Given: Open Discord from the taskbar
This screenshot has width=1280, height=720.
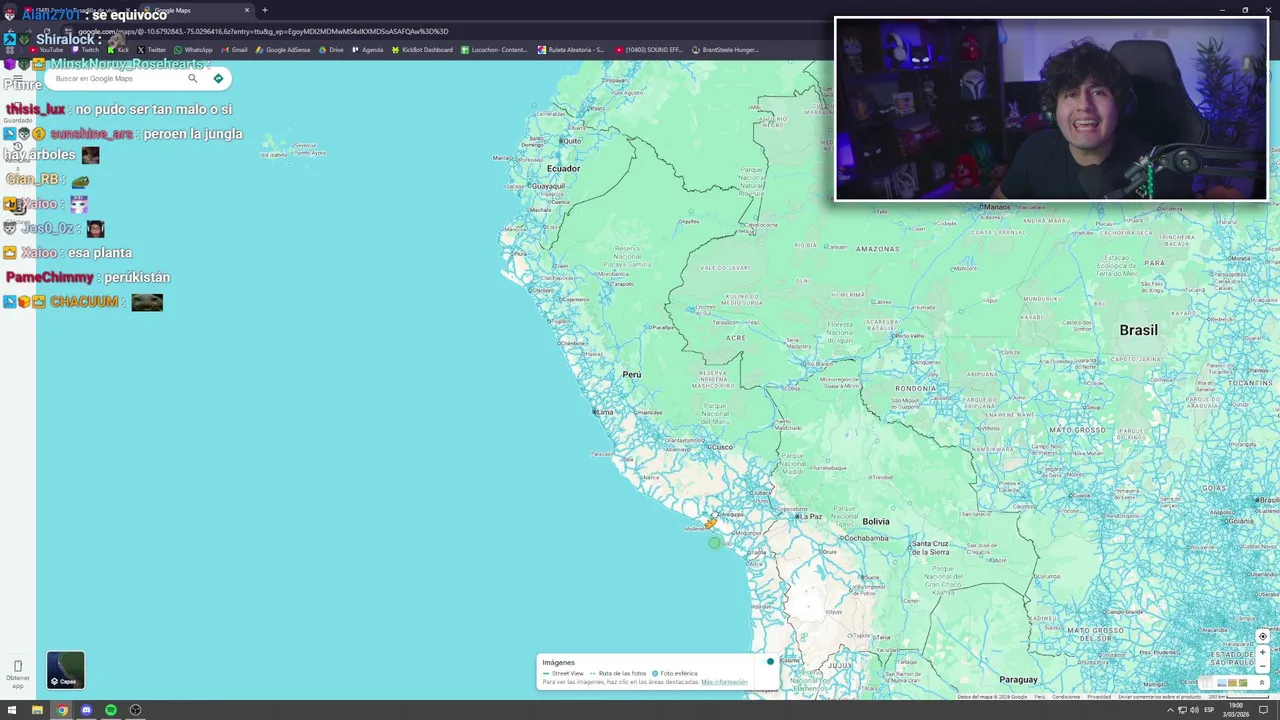Looking at the screenshot, I should pyautogui.click(x=86, y=710).
